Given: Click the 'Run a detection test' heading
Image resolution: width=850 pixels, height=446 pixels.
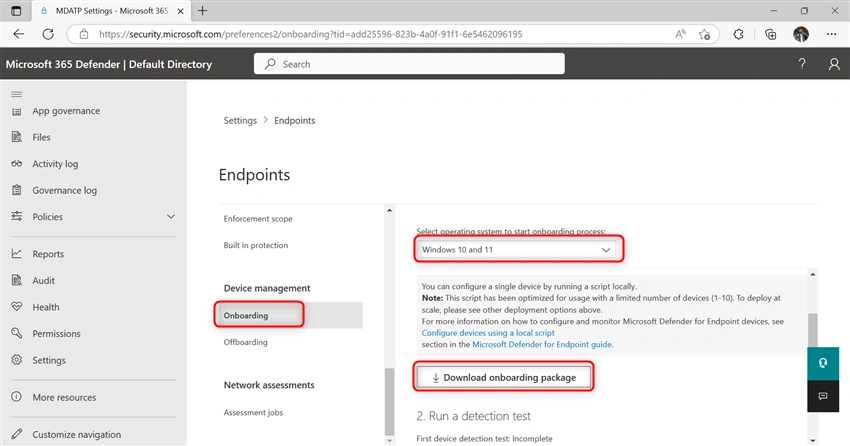Looking at the screenshot, I should coord(473,416).
